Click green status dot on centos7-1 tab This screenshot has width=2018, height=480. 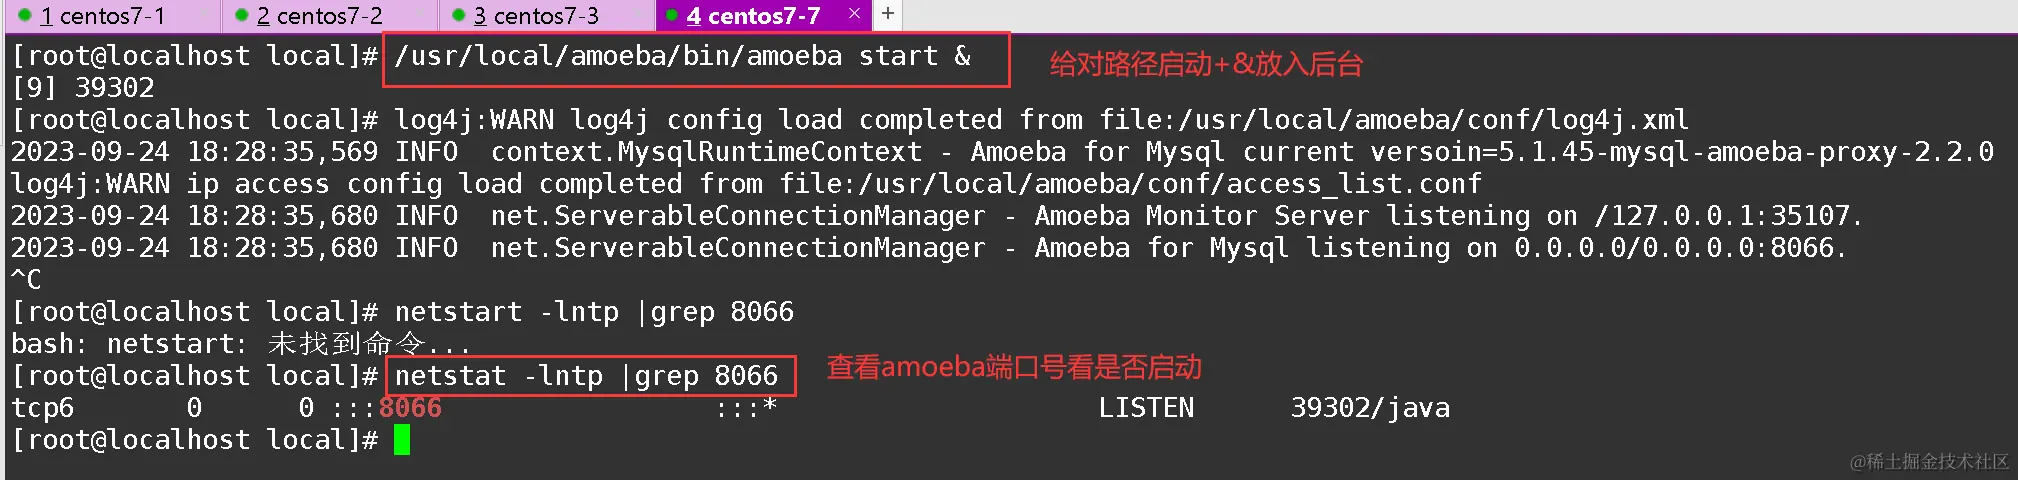click(25, 15)
